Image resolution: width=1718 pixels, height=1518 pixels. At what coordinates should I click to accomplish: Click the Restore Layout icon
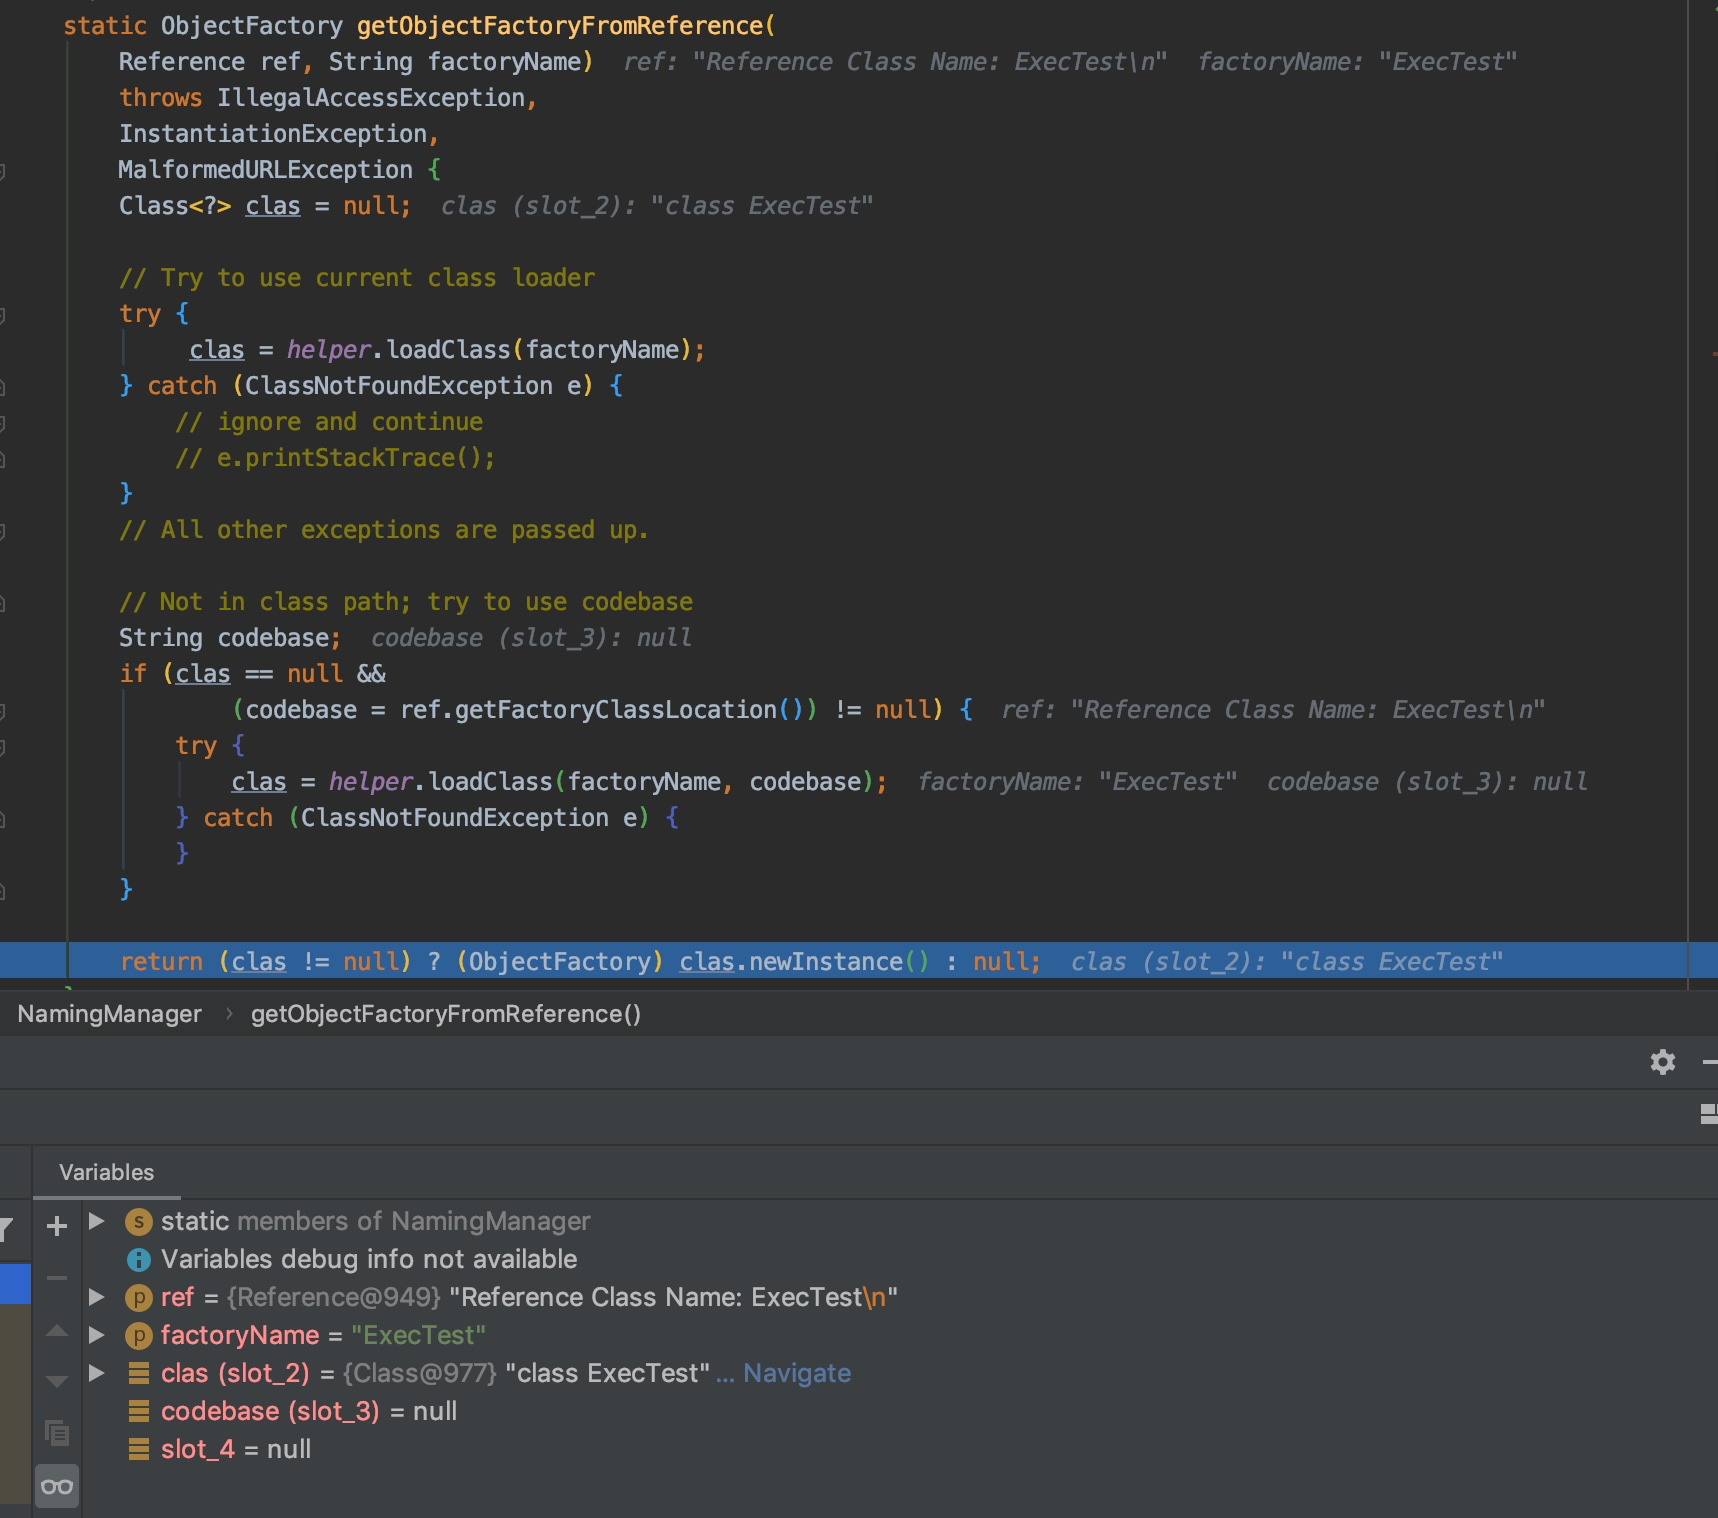pos(1708,1114)
